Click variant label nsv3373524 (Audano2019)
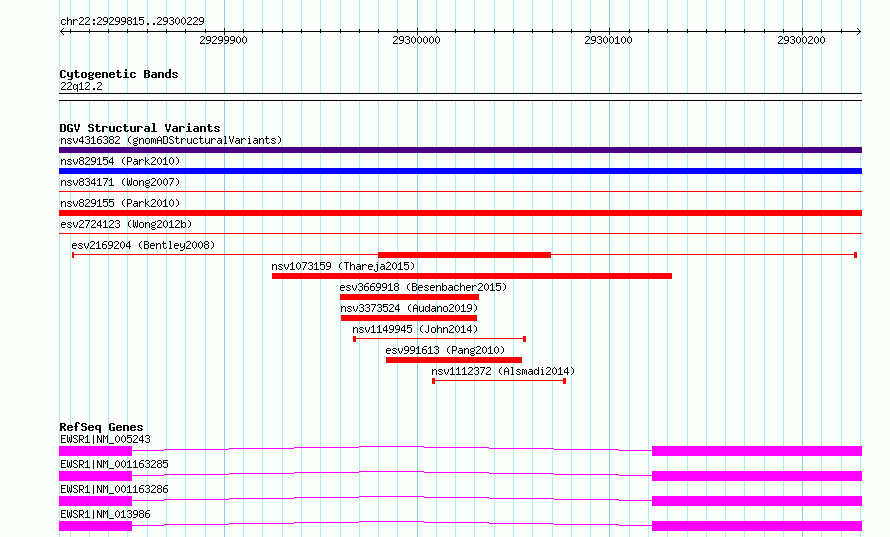 [409, 308]
